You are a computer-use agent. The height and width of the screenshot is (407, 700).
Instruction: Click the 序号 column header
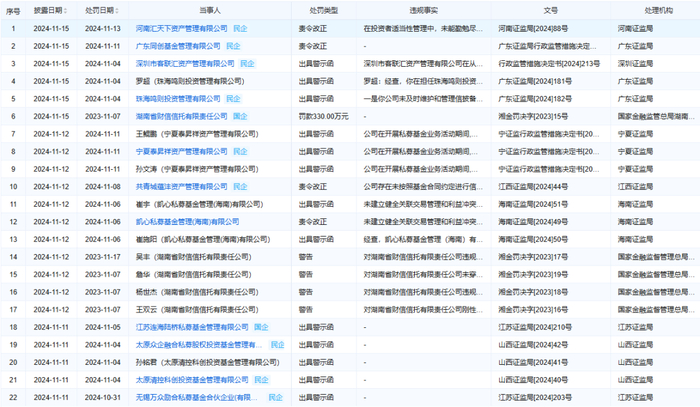[x=13, y=11]
